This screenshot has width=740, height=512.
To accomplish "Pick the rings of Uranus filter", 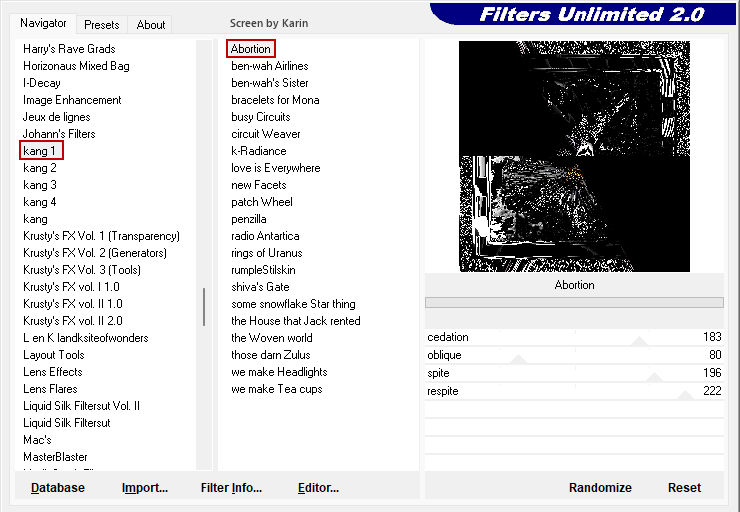I will pyautogui.click(x=266, y=253).
